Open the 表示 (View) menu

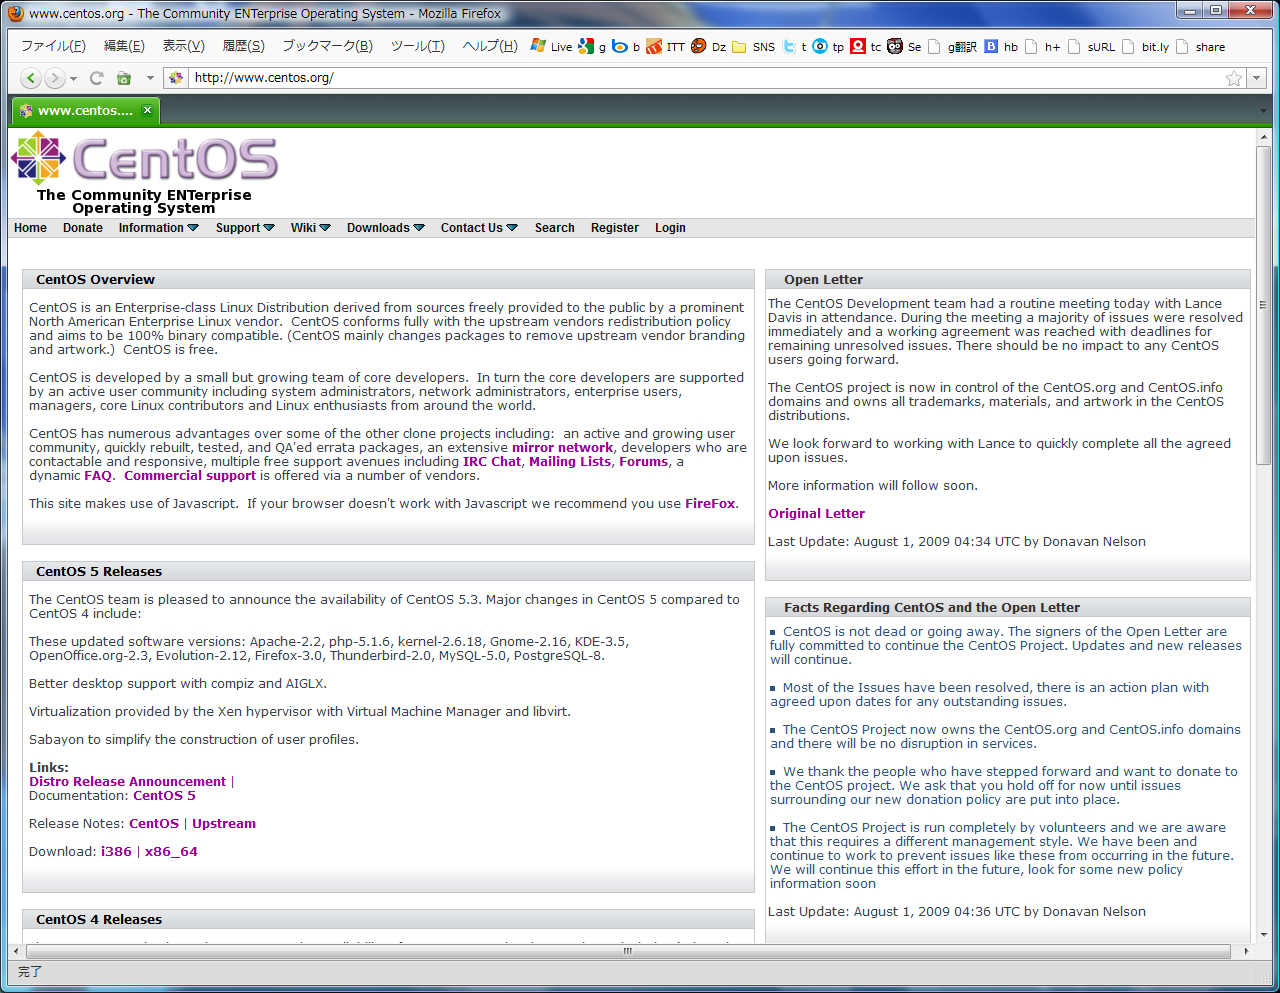pyautogui.click(x=183, y=46)
